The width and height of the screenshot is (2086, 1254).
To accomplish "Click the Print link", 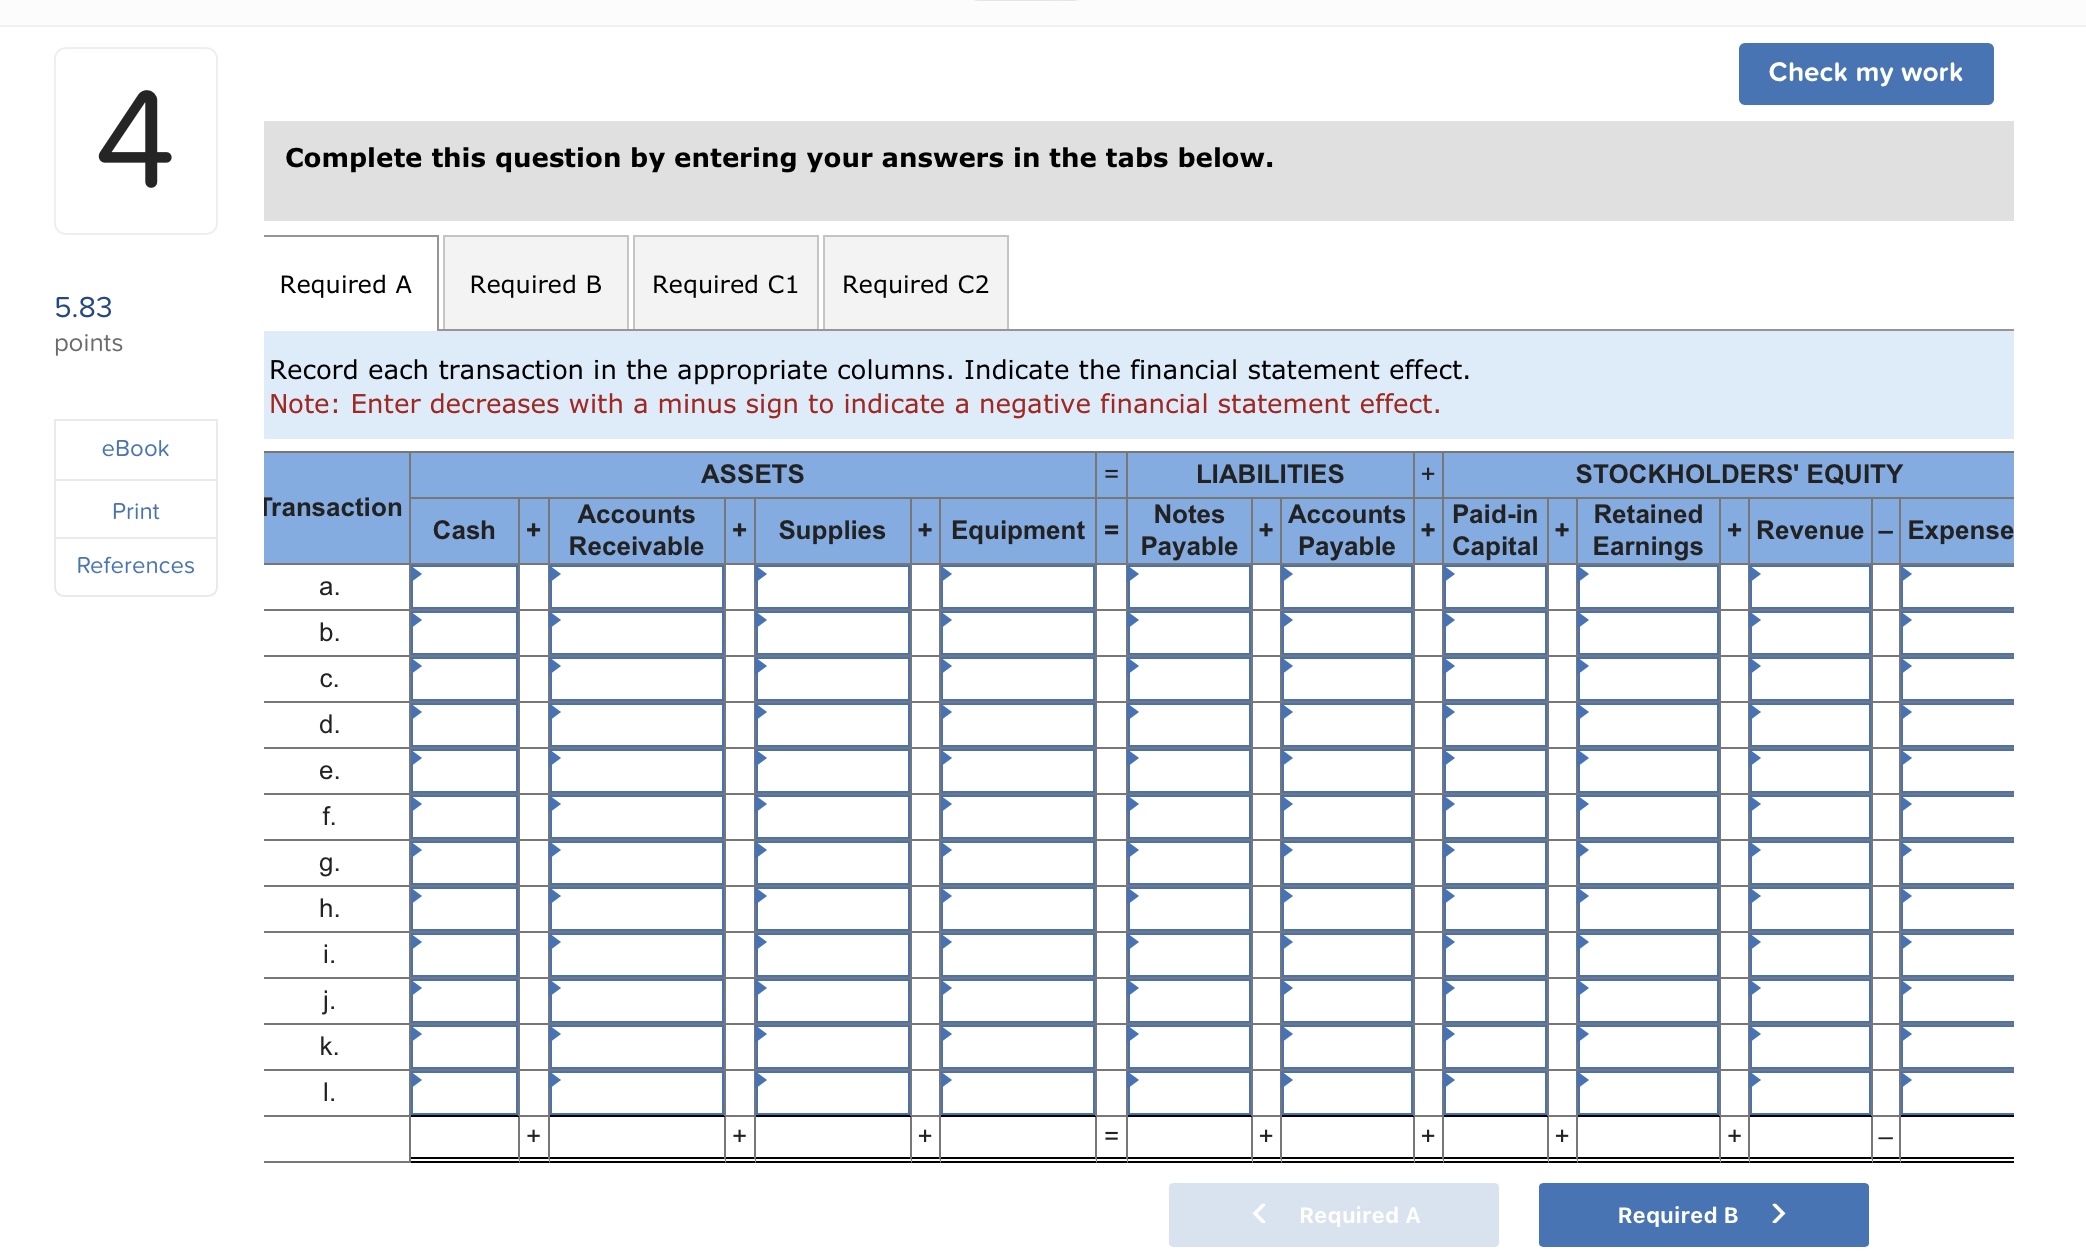I will [134, 510].
